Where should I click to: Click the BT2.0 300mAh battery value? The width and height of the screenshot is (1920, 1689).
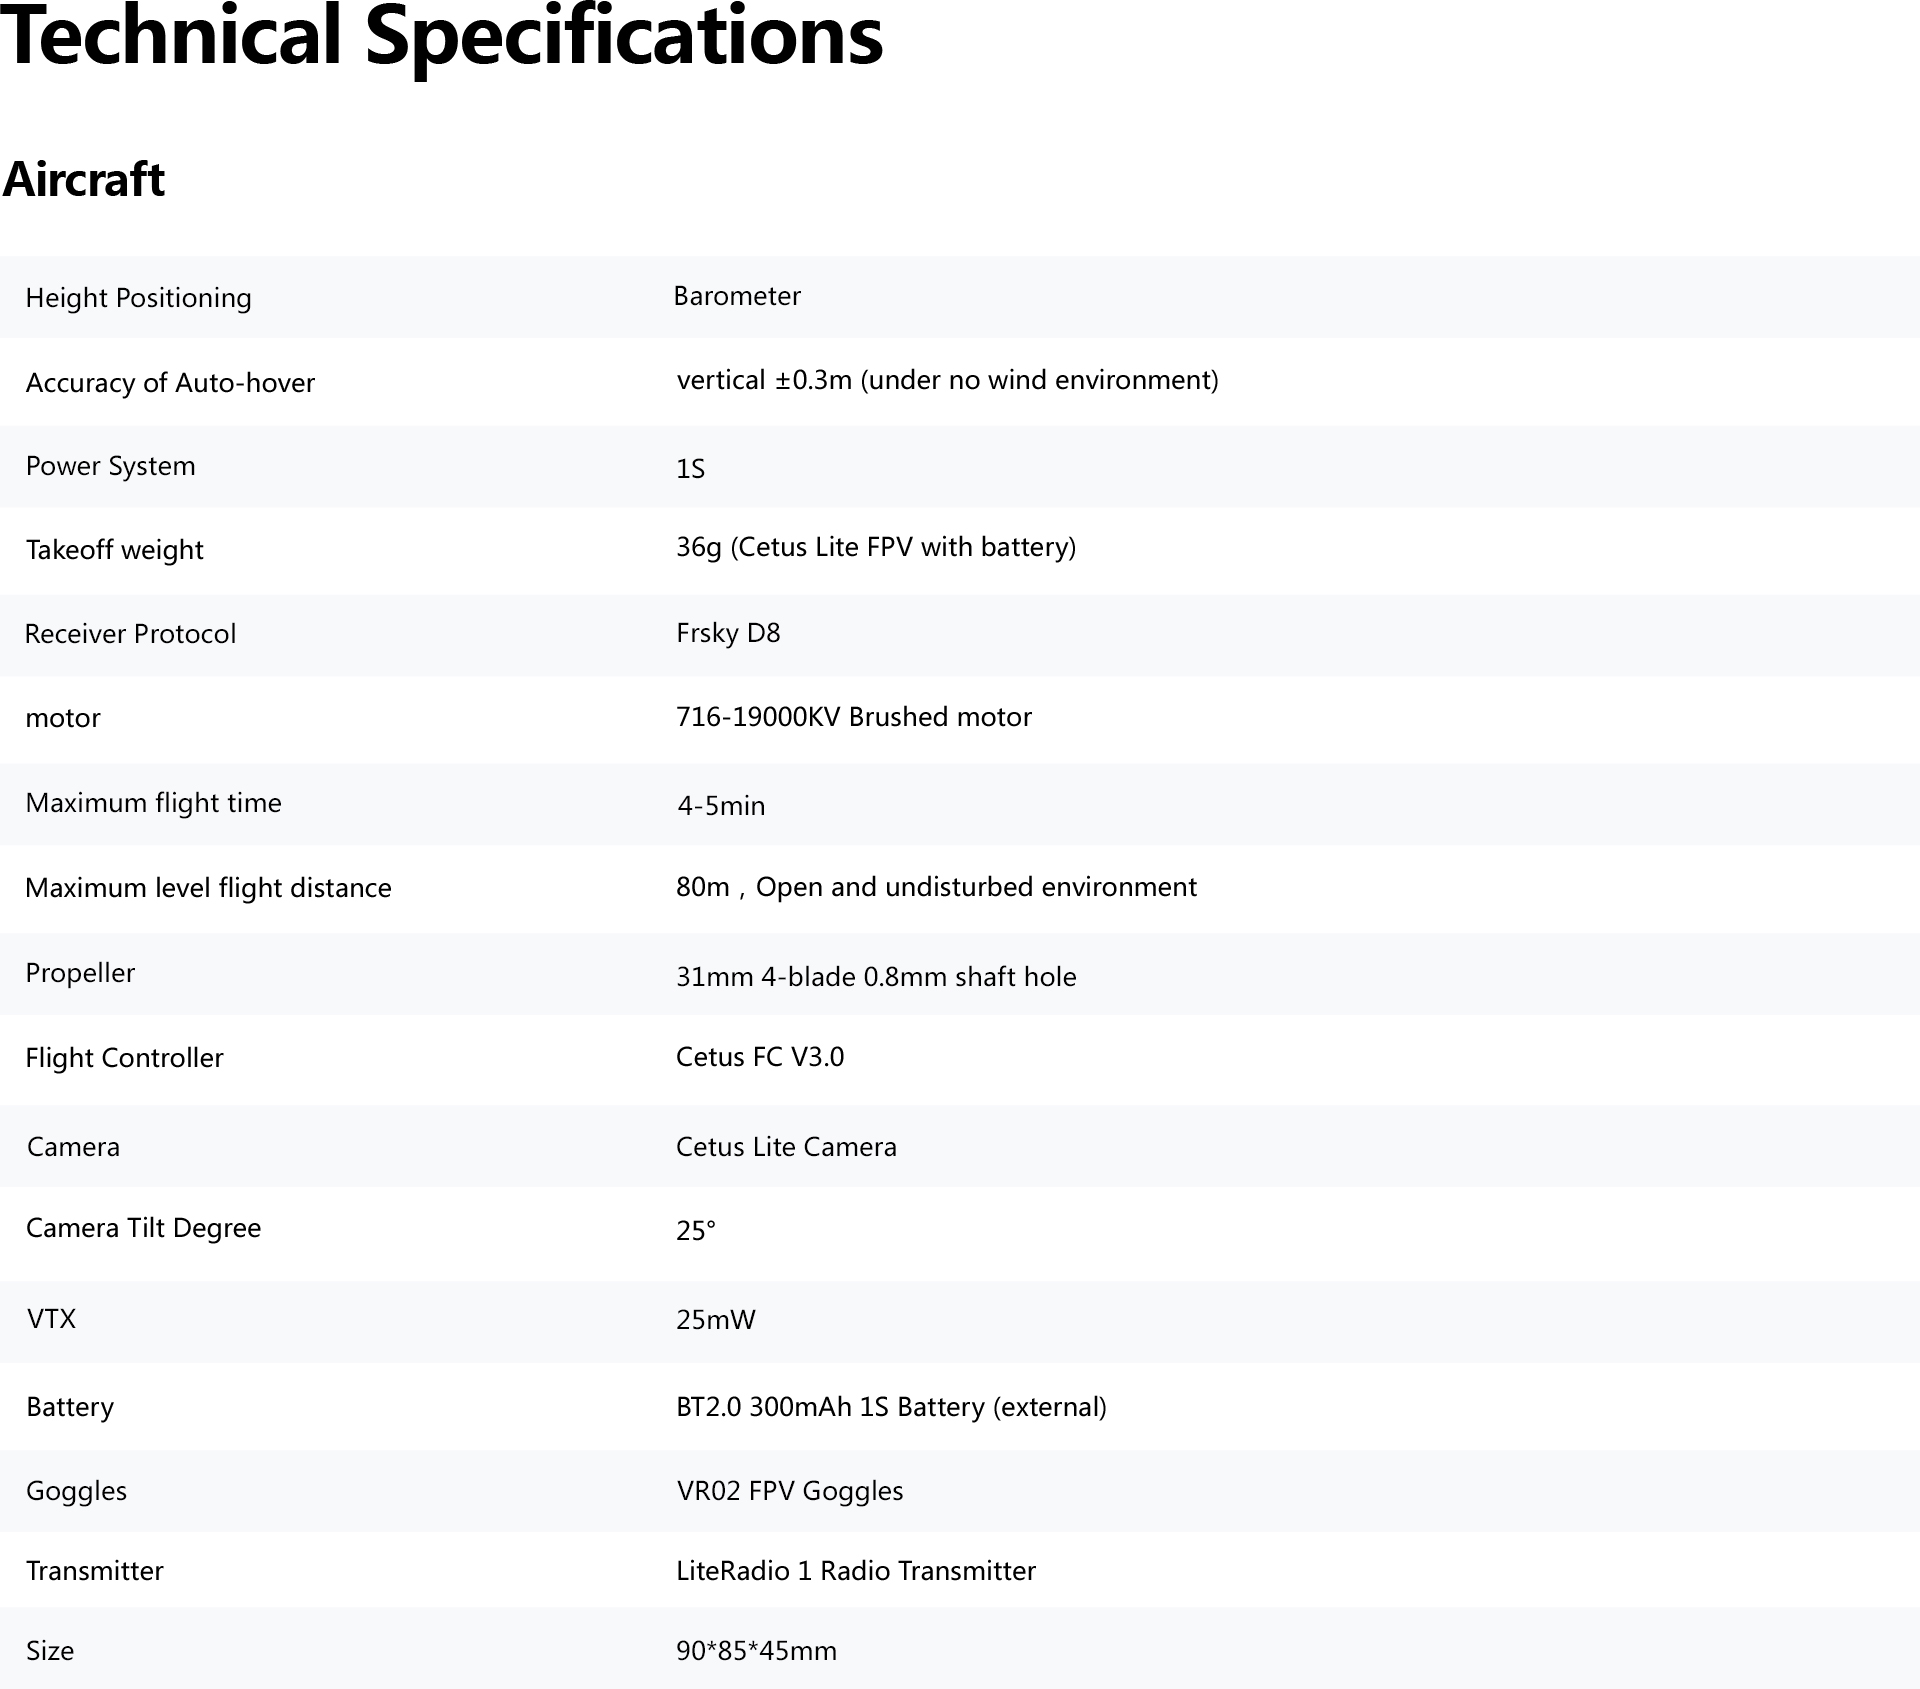[x=891, y=1407]
